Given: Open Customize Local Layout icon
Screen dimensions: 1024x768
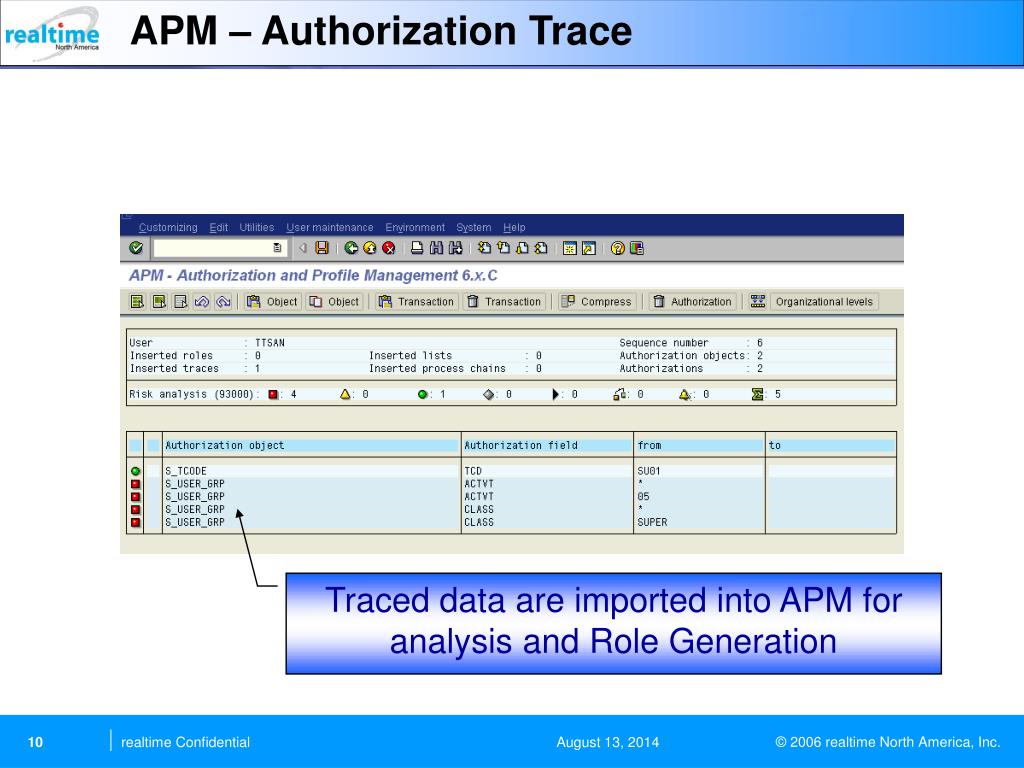Looking at the screenshot, I should [637, 248].
